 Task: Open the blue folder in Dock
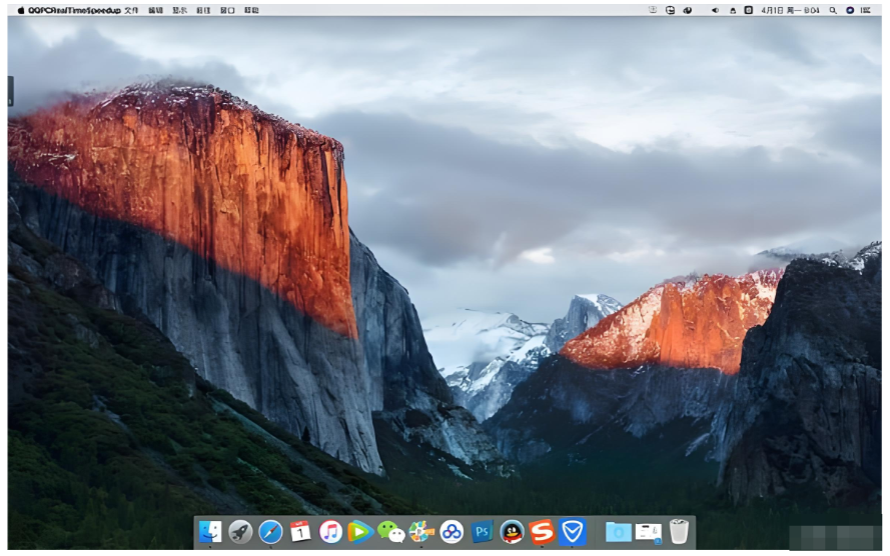[x=618, y=532]
